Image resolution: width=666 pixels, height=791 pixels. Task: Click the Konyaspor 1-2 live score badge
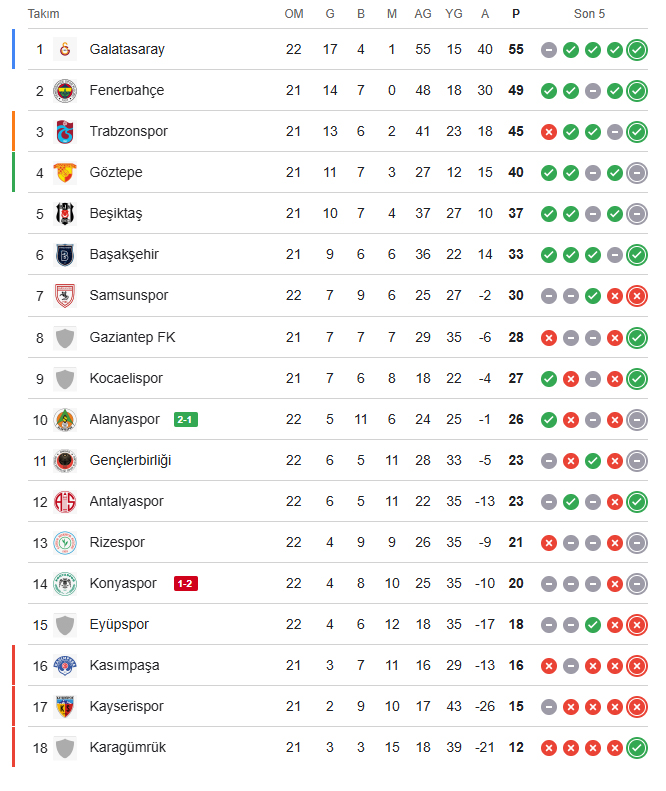pyautogui.click(x=186, y=583)
